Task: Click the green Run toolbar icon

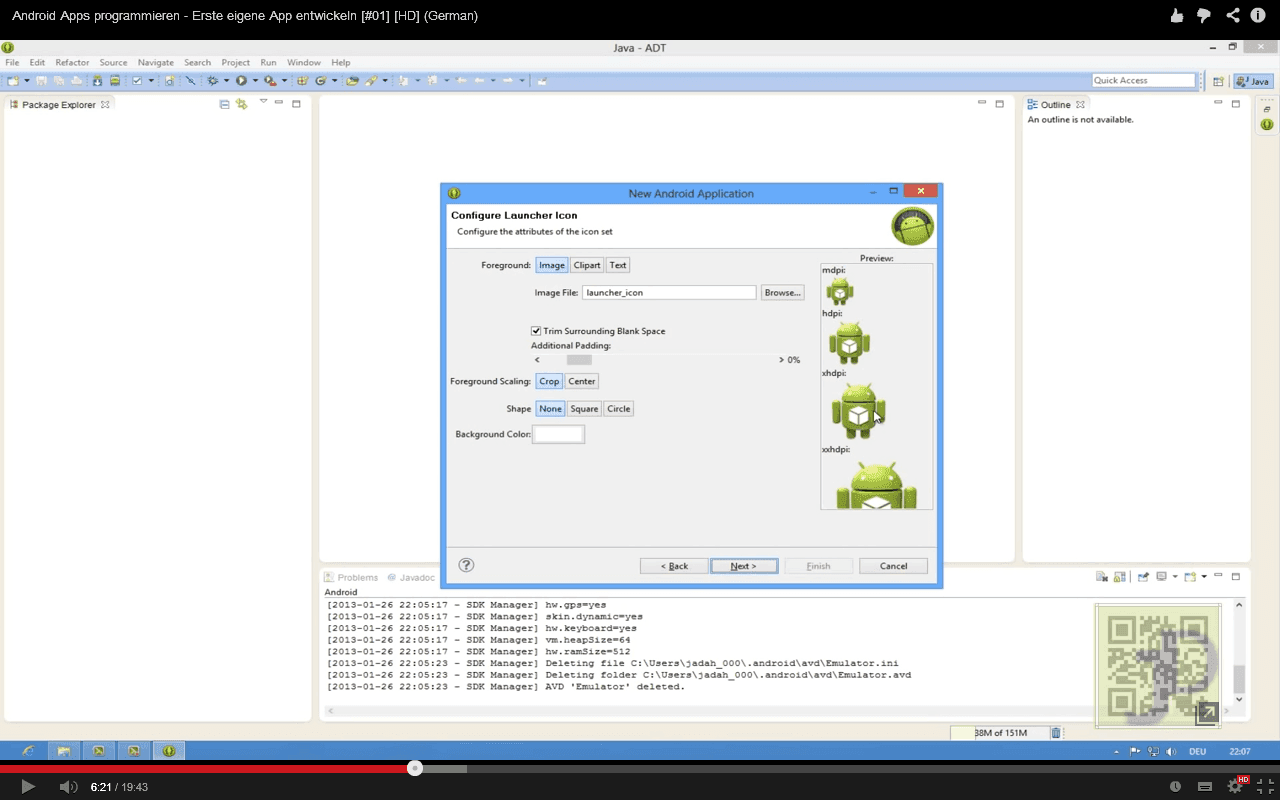Action: pos(241,80)
